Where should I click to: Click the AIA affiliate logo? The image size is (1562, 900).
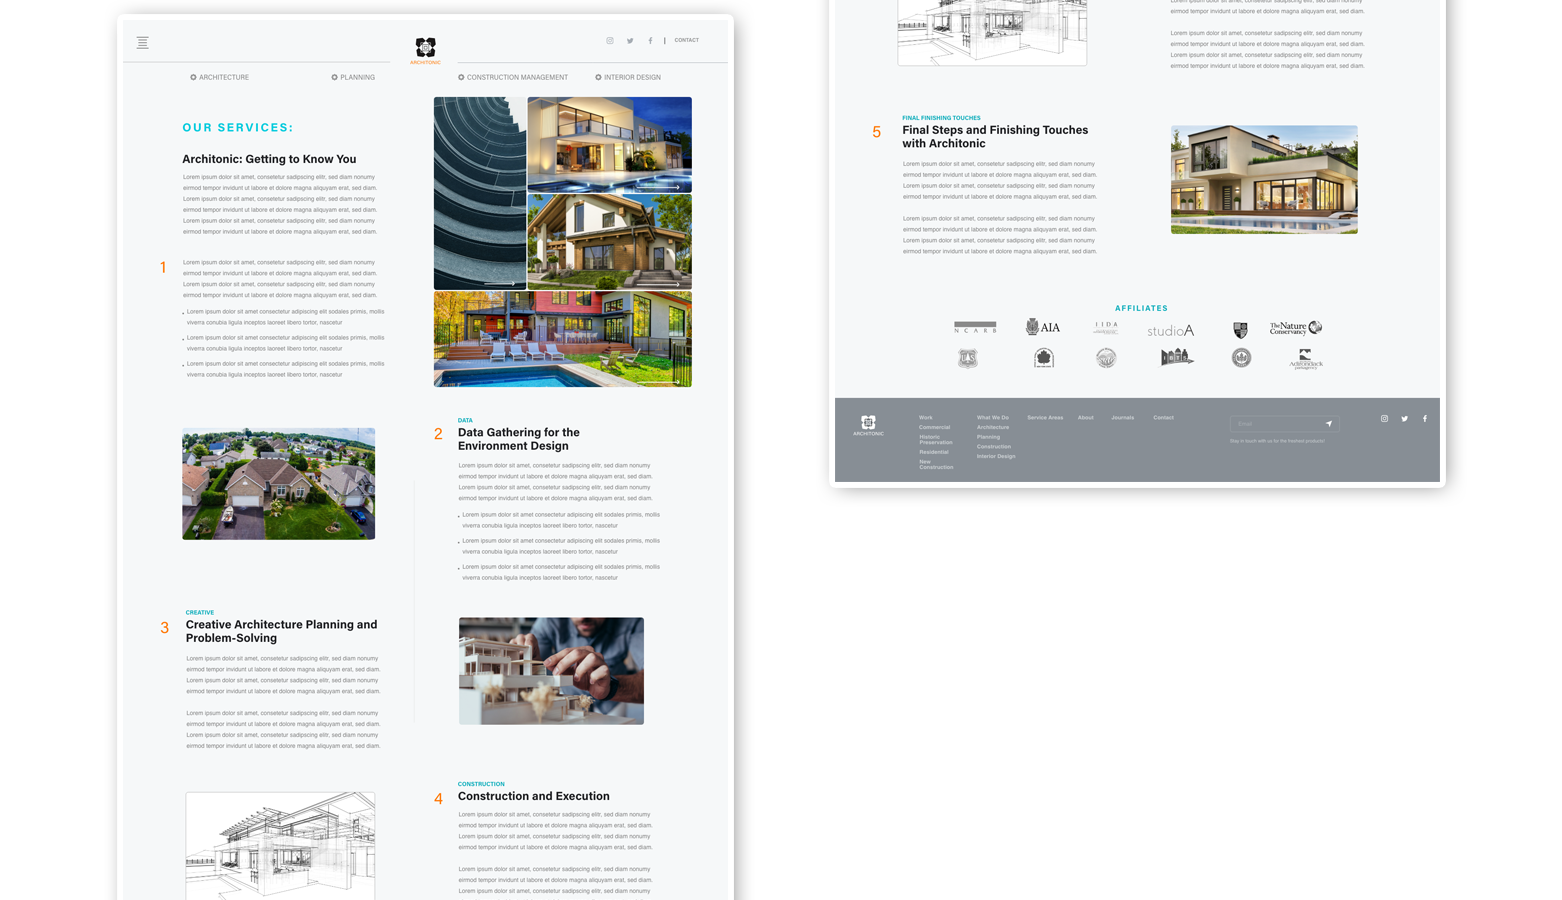pos(1043,327)
